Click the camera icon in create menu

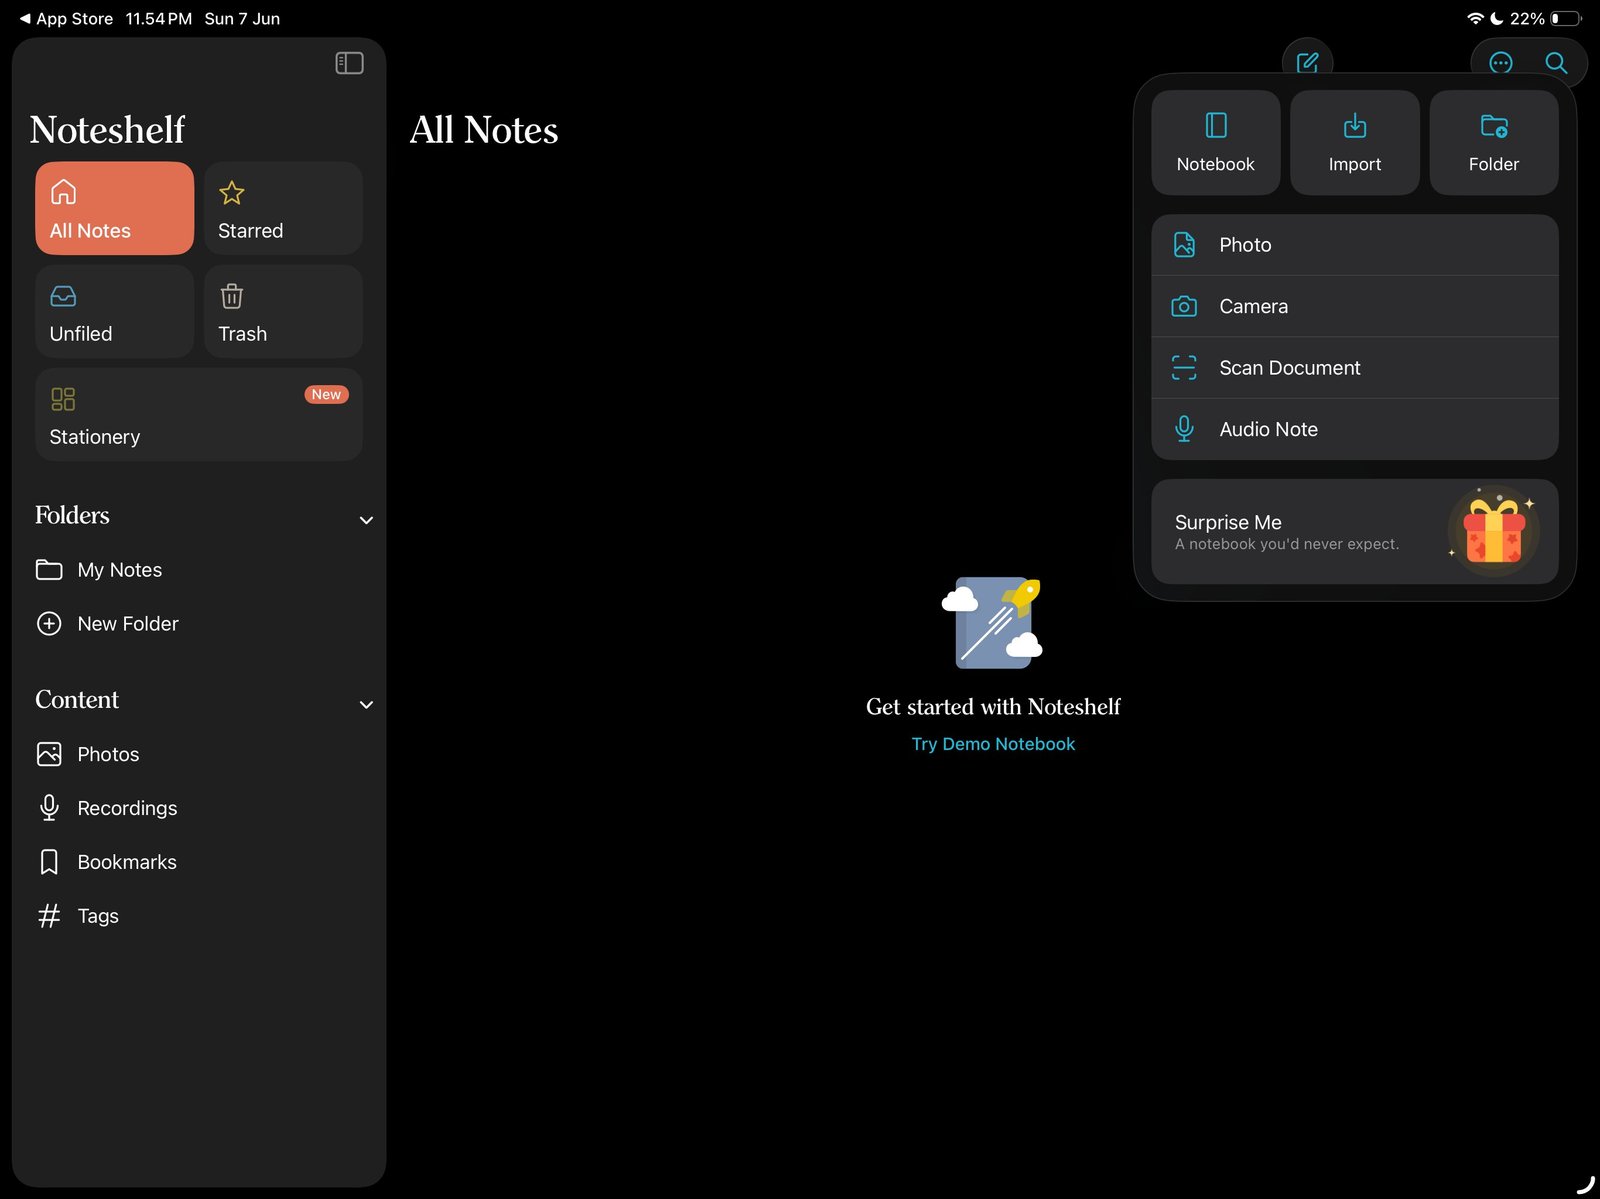1184,306
